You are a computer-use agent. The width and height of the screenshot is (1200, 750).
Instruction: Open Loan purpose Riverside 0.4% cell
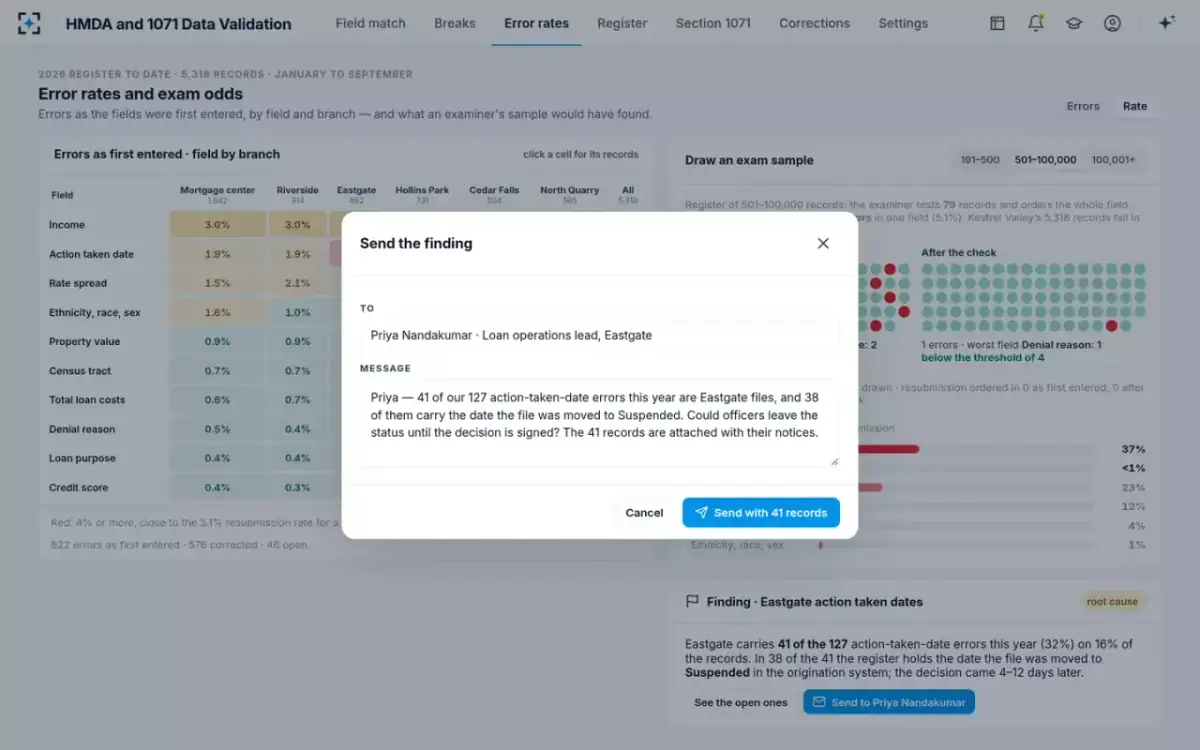[297, 458]
